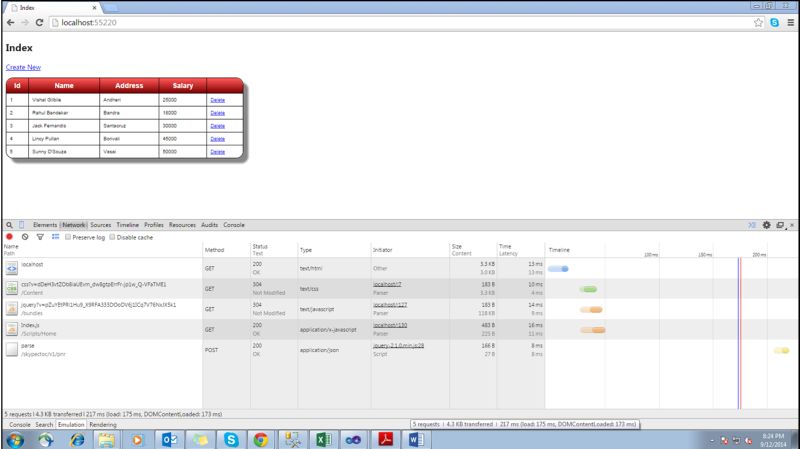Undock DevTools with the dock icon
Screen dimensions: 800x449
(780, 225)
